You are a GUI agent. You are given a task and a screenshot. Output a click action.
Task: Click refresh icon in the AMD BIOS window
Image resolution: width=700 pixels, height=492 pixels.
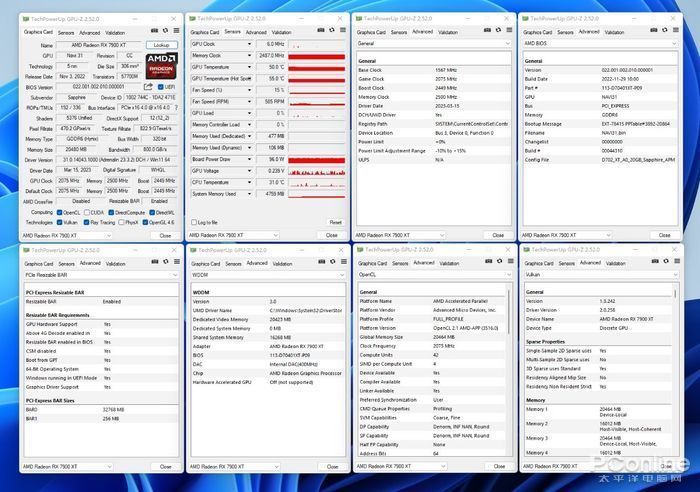pyautogui.click(x=665, y=30)
